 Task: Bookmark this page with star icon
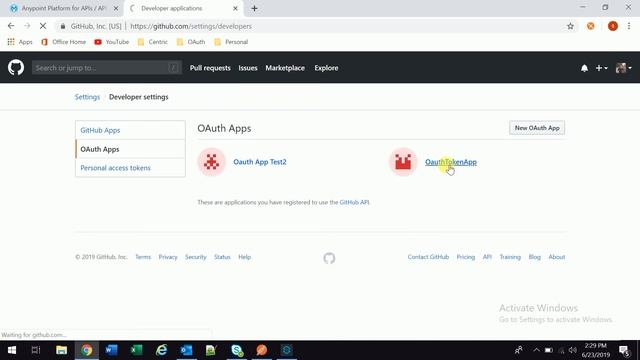pos(570,26)
